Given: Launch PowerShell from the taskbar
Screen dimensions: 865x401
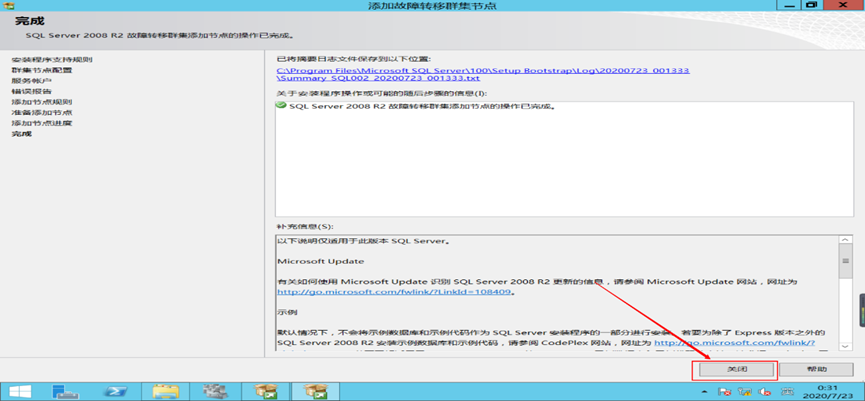Looking at the screenshot, I should point(117,392).
